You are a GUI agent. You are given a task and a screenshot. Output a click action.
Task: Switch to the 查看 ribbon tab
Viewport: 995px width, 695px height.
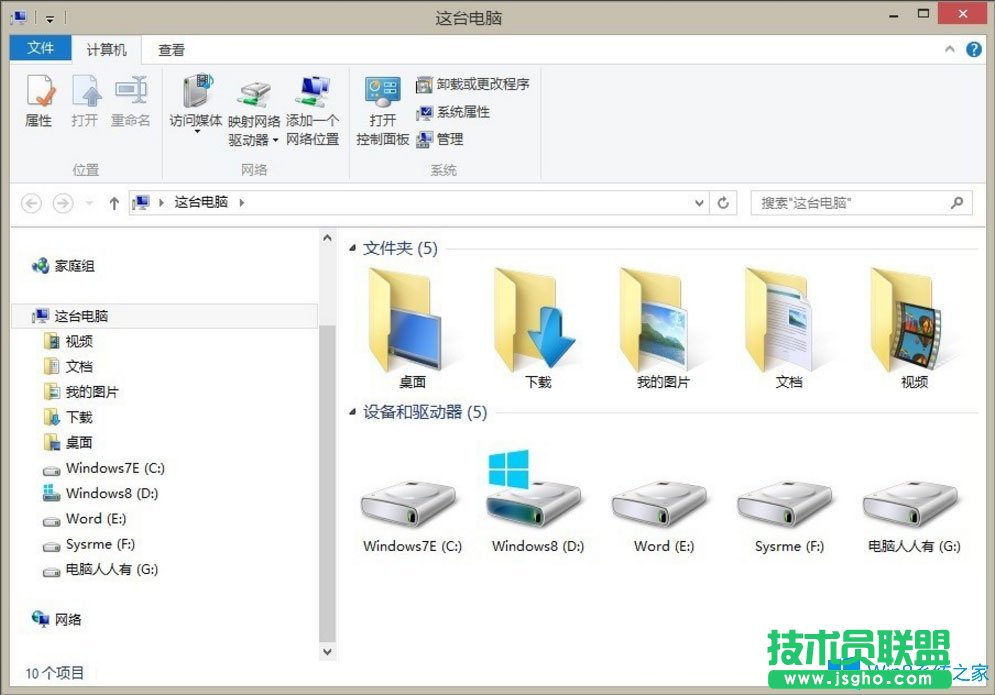[x=170, y=48]
